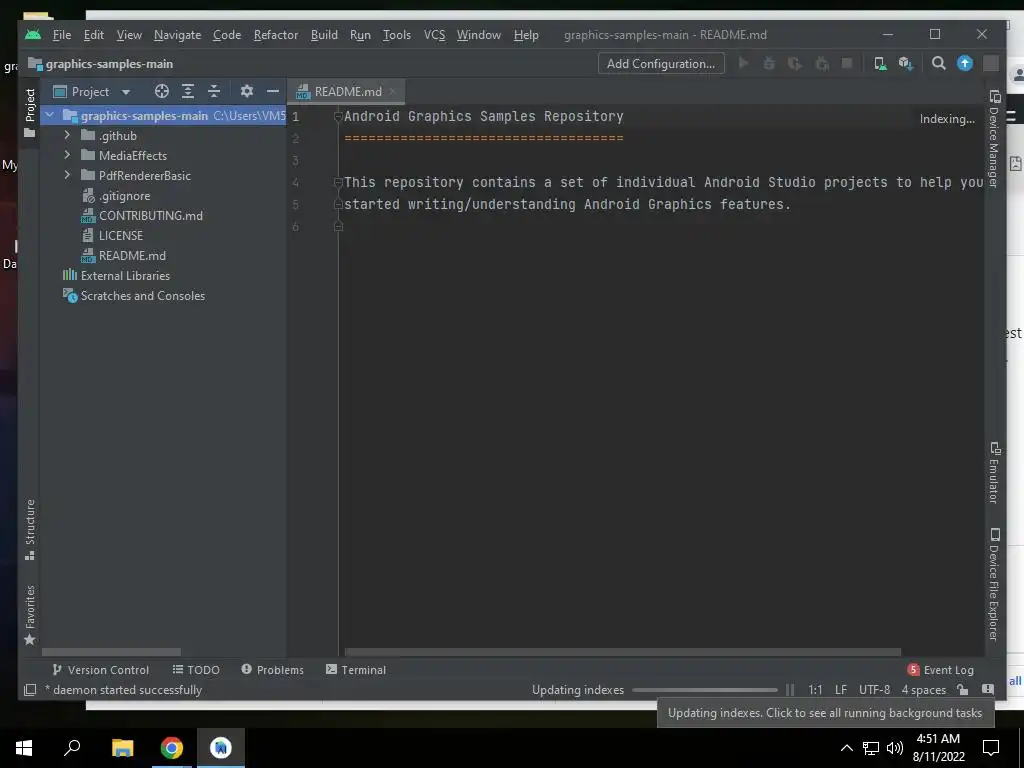
Task: Open the Refactor menu
Action: pyautogui.click(x=276, y=35)
